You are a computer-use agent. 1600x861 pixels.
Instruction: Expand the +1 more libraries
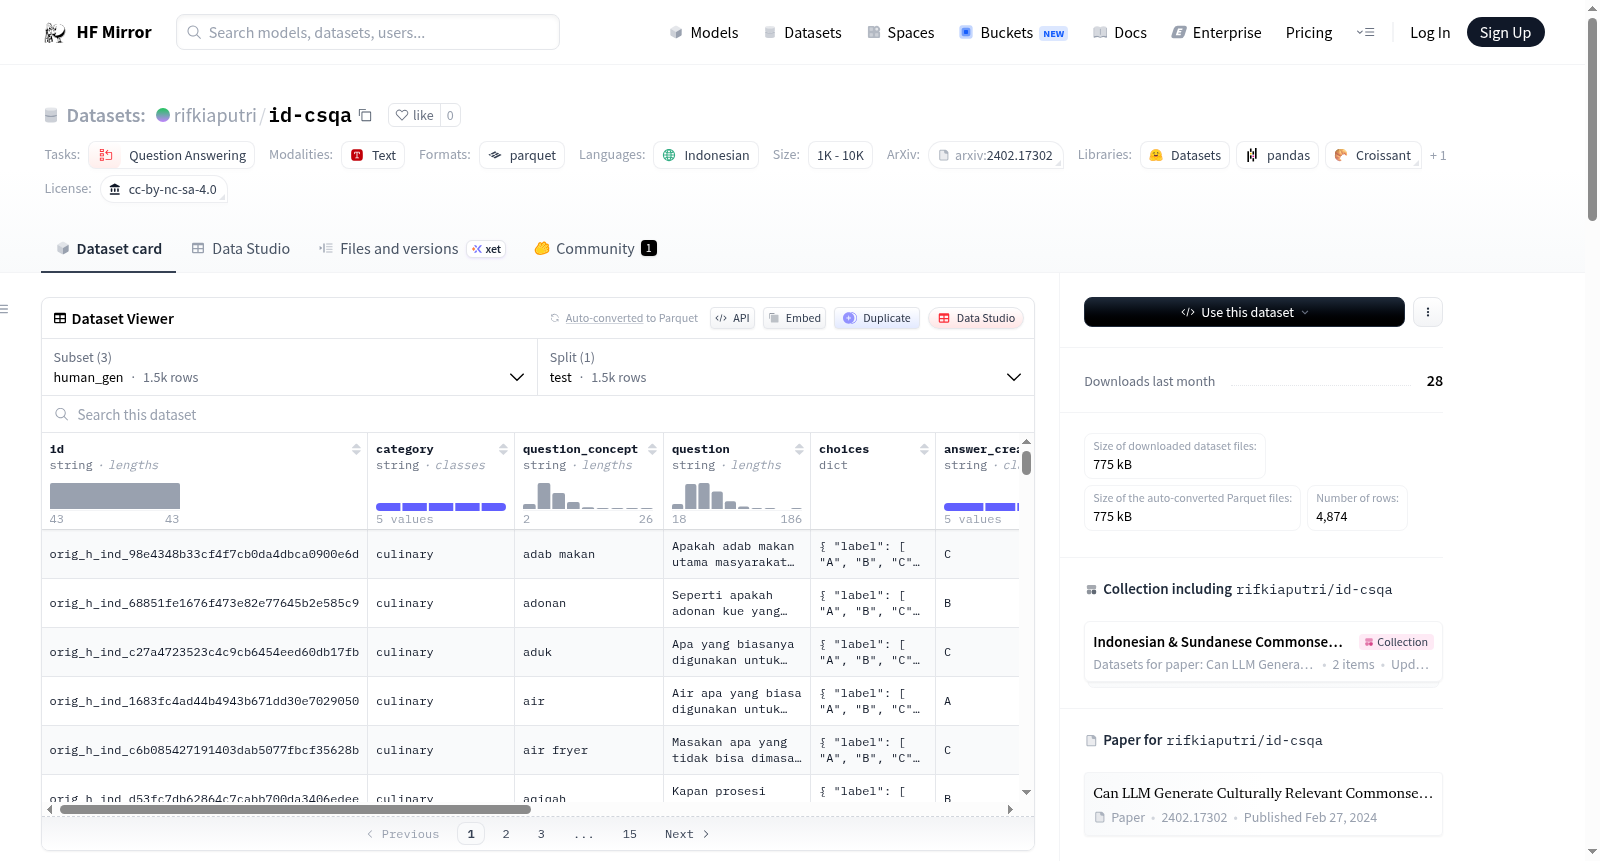1438,155
